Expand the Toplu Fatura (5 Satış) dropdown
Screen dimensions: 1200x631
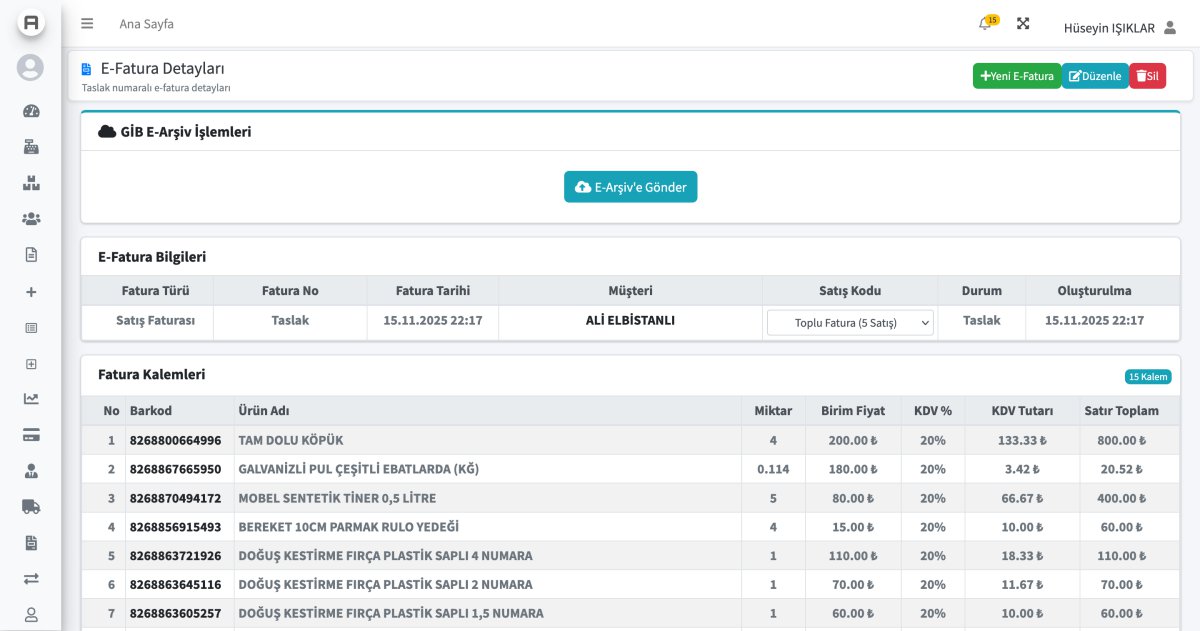pyautogui.click(x=850, y=323)
